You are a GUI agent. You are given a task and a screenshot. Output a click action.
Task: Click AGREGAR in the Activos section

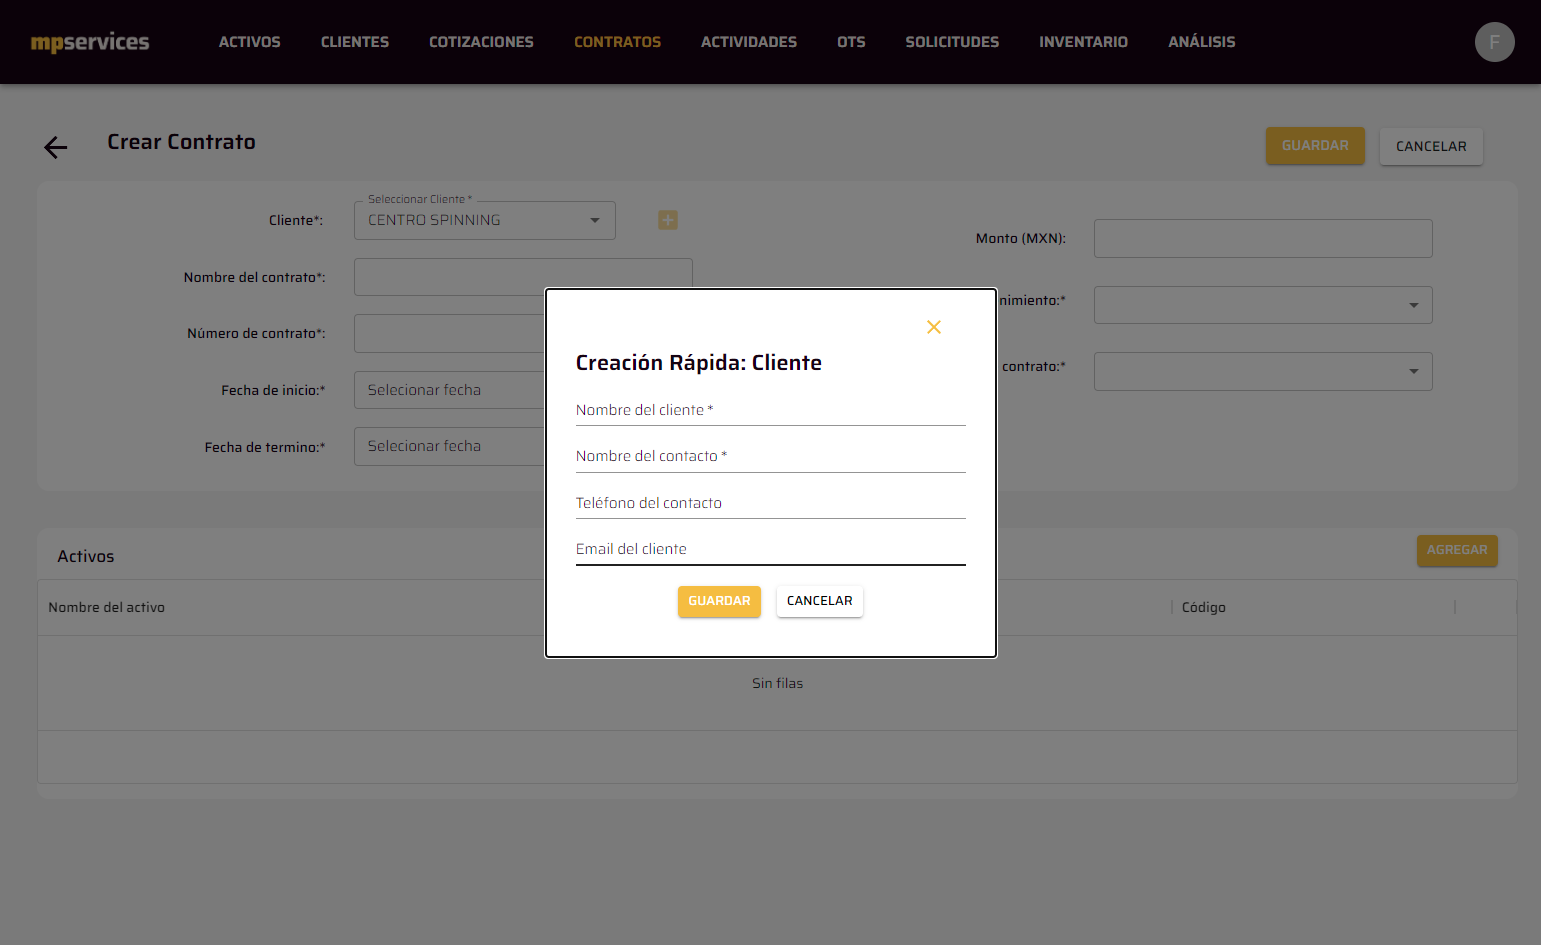tap(1457, 550)
